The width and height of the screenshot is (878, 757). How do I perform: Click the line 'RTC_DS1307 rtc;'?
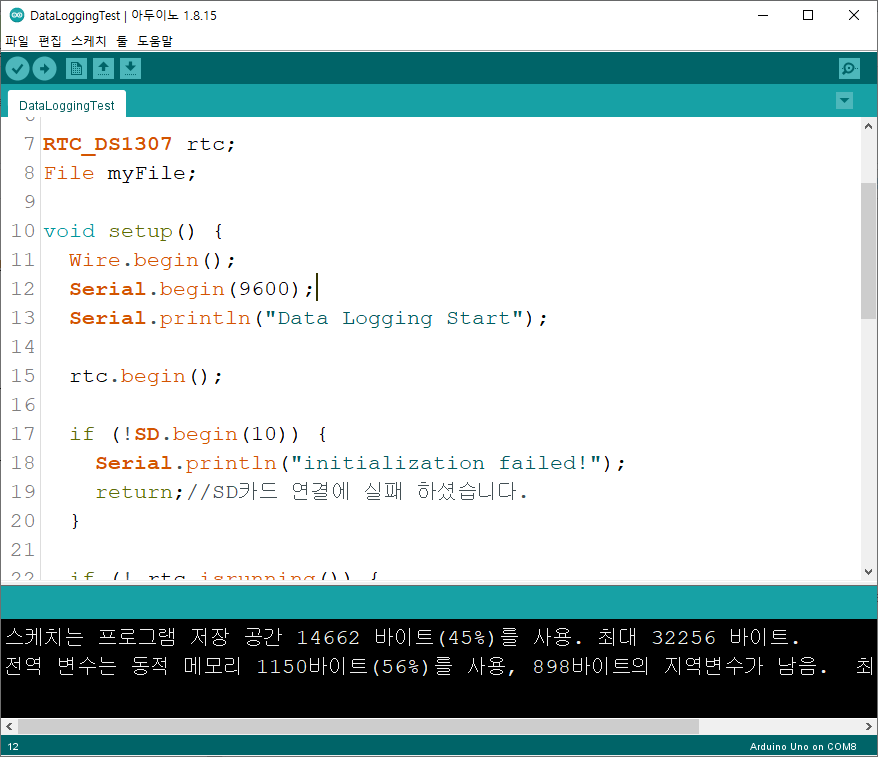(x=139, y=144)
